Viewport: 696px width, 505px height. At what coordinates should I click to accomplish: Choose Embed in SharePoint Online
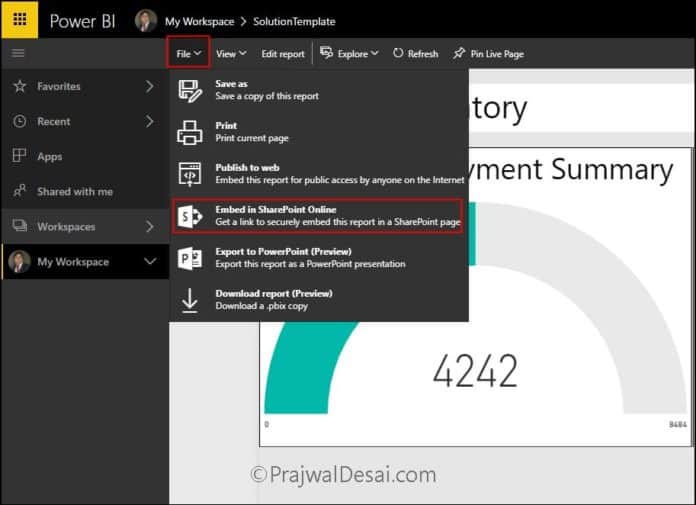pyautogui.click(x=318, y=216)
